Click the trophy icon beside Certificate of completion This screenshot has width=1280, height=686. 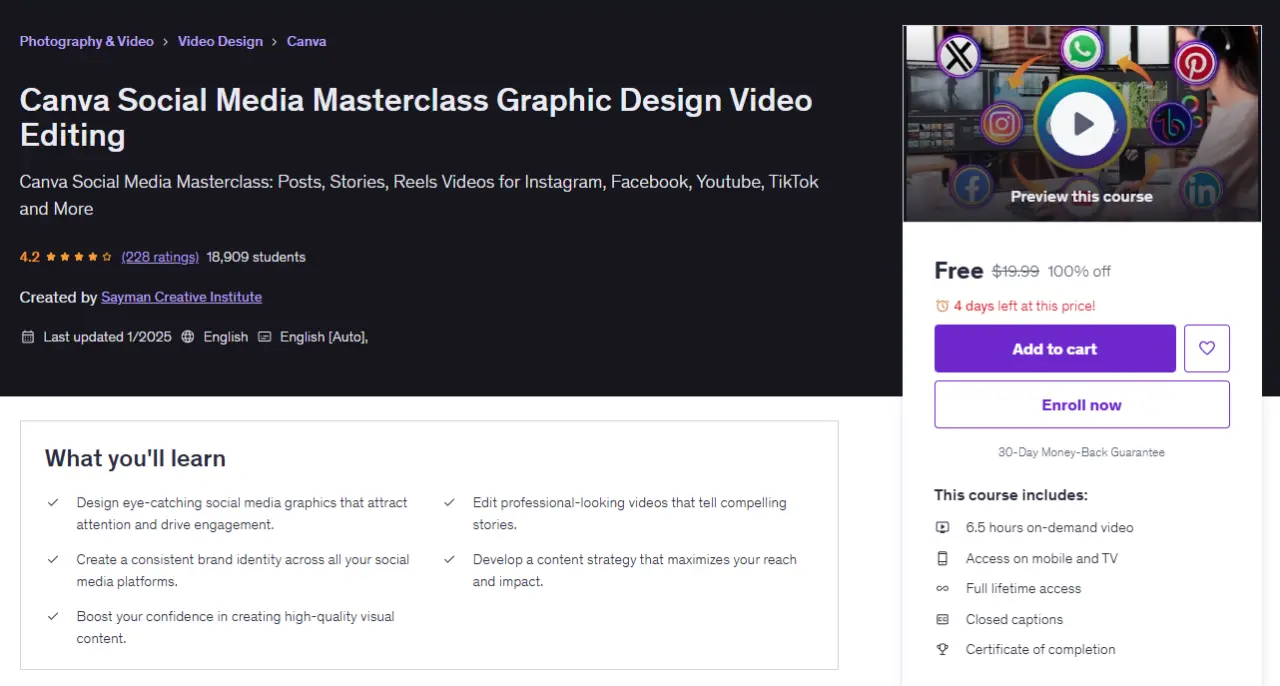click(x=942, y=649)
